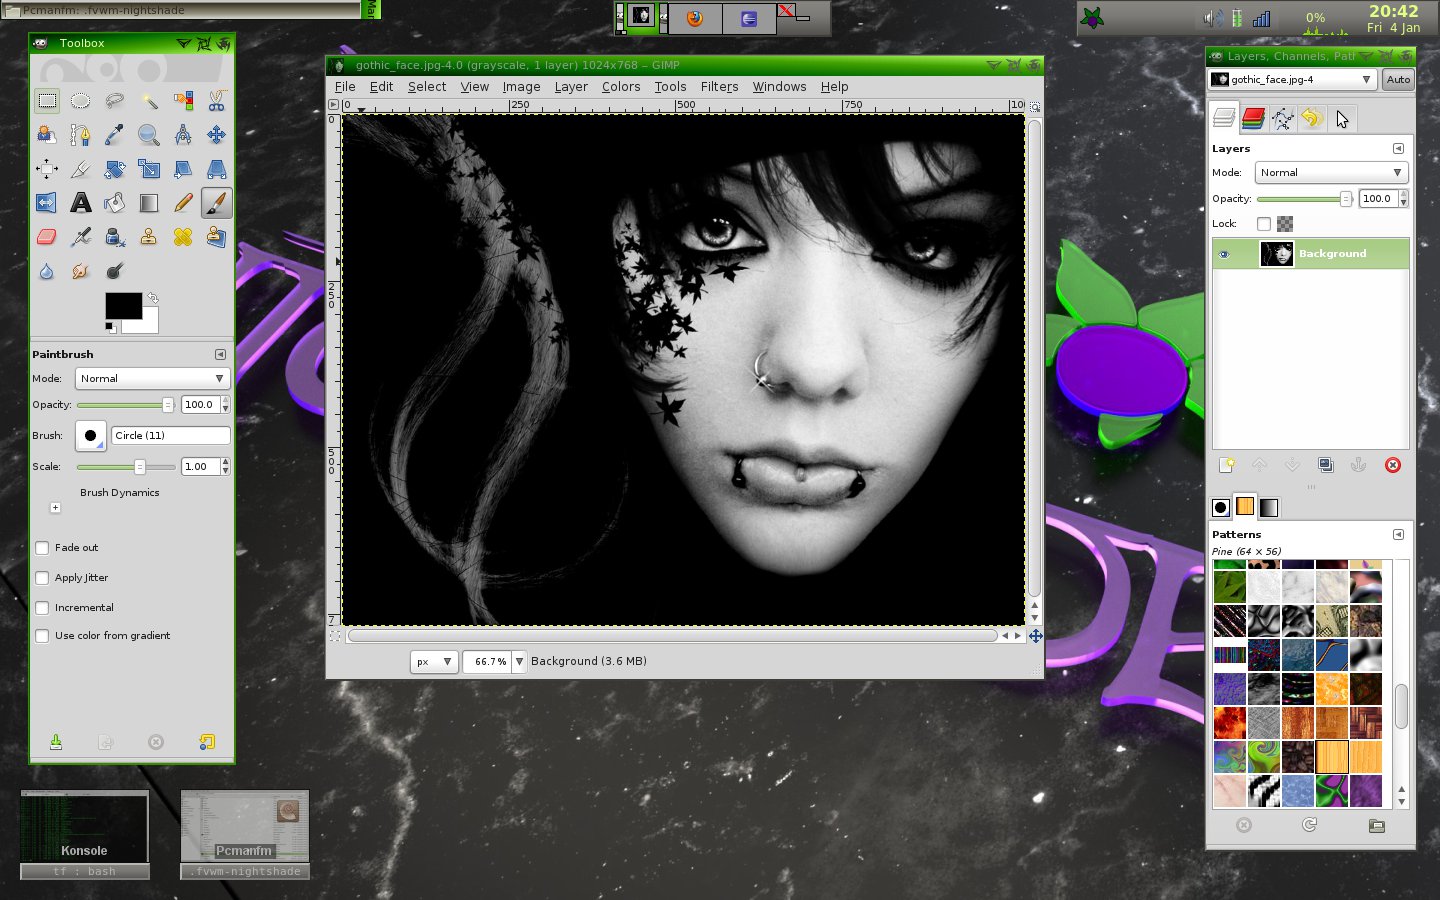Adjust the brush Scale slider
1440x900 pixels.
(126, 467)
